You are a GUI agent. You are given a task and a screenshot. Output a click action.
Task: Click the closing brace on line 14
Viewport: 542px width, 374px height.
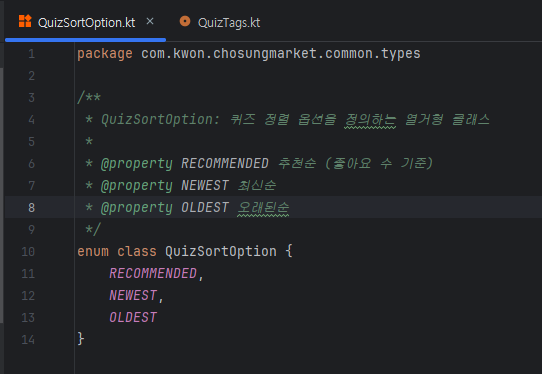[x=81, y=339]
